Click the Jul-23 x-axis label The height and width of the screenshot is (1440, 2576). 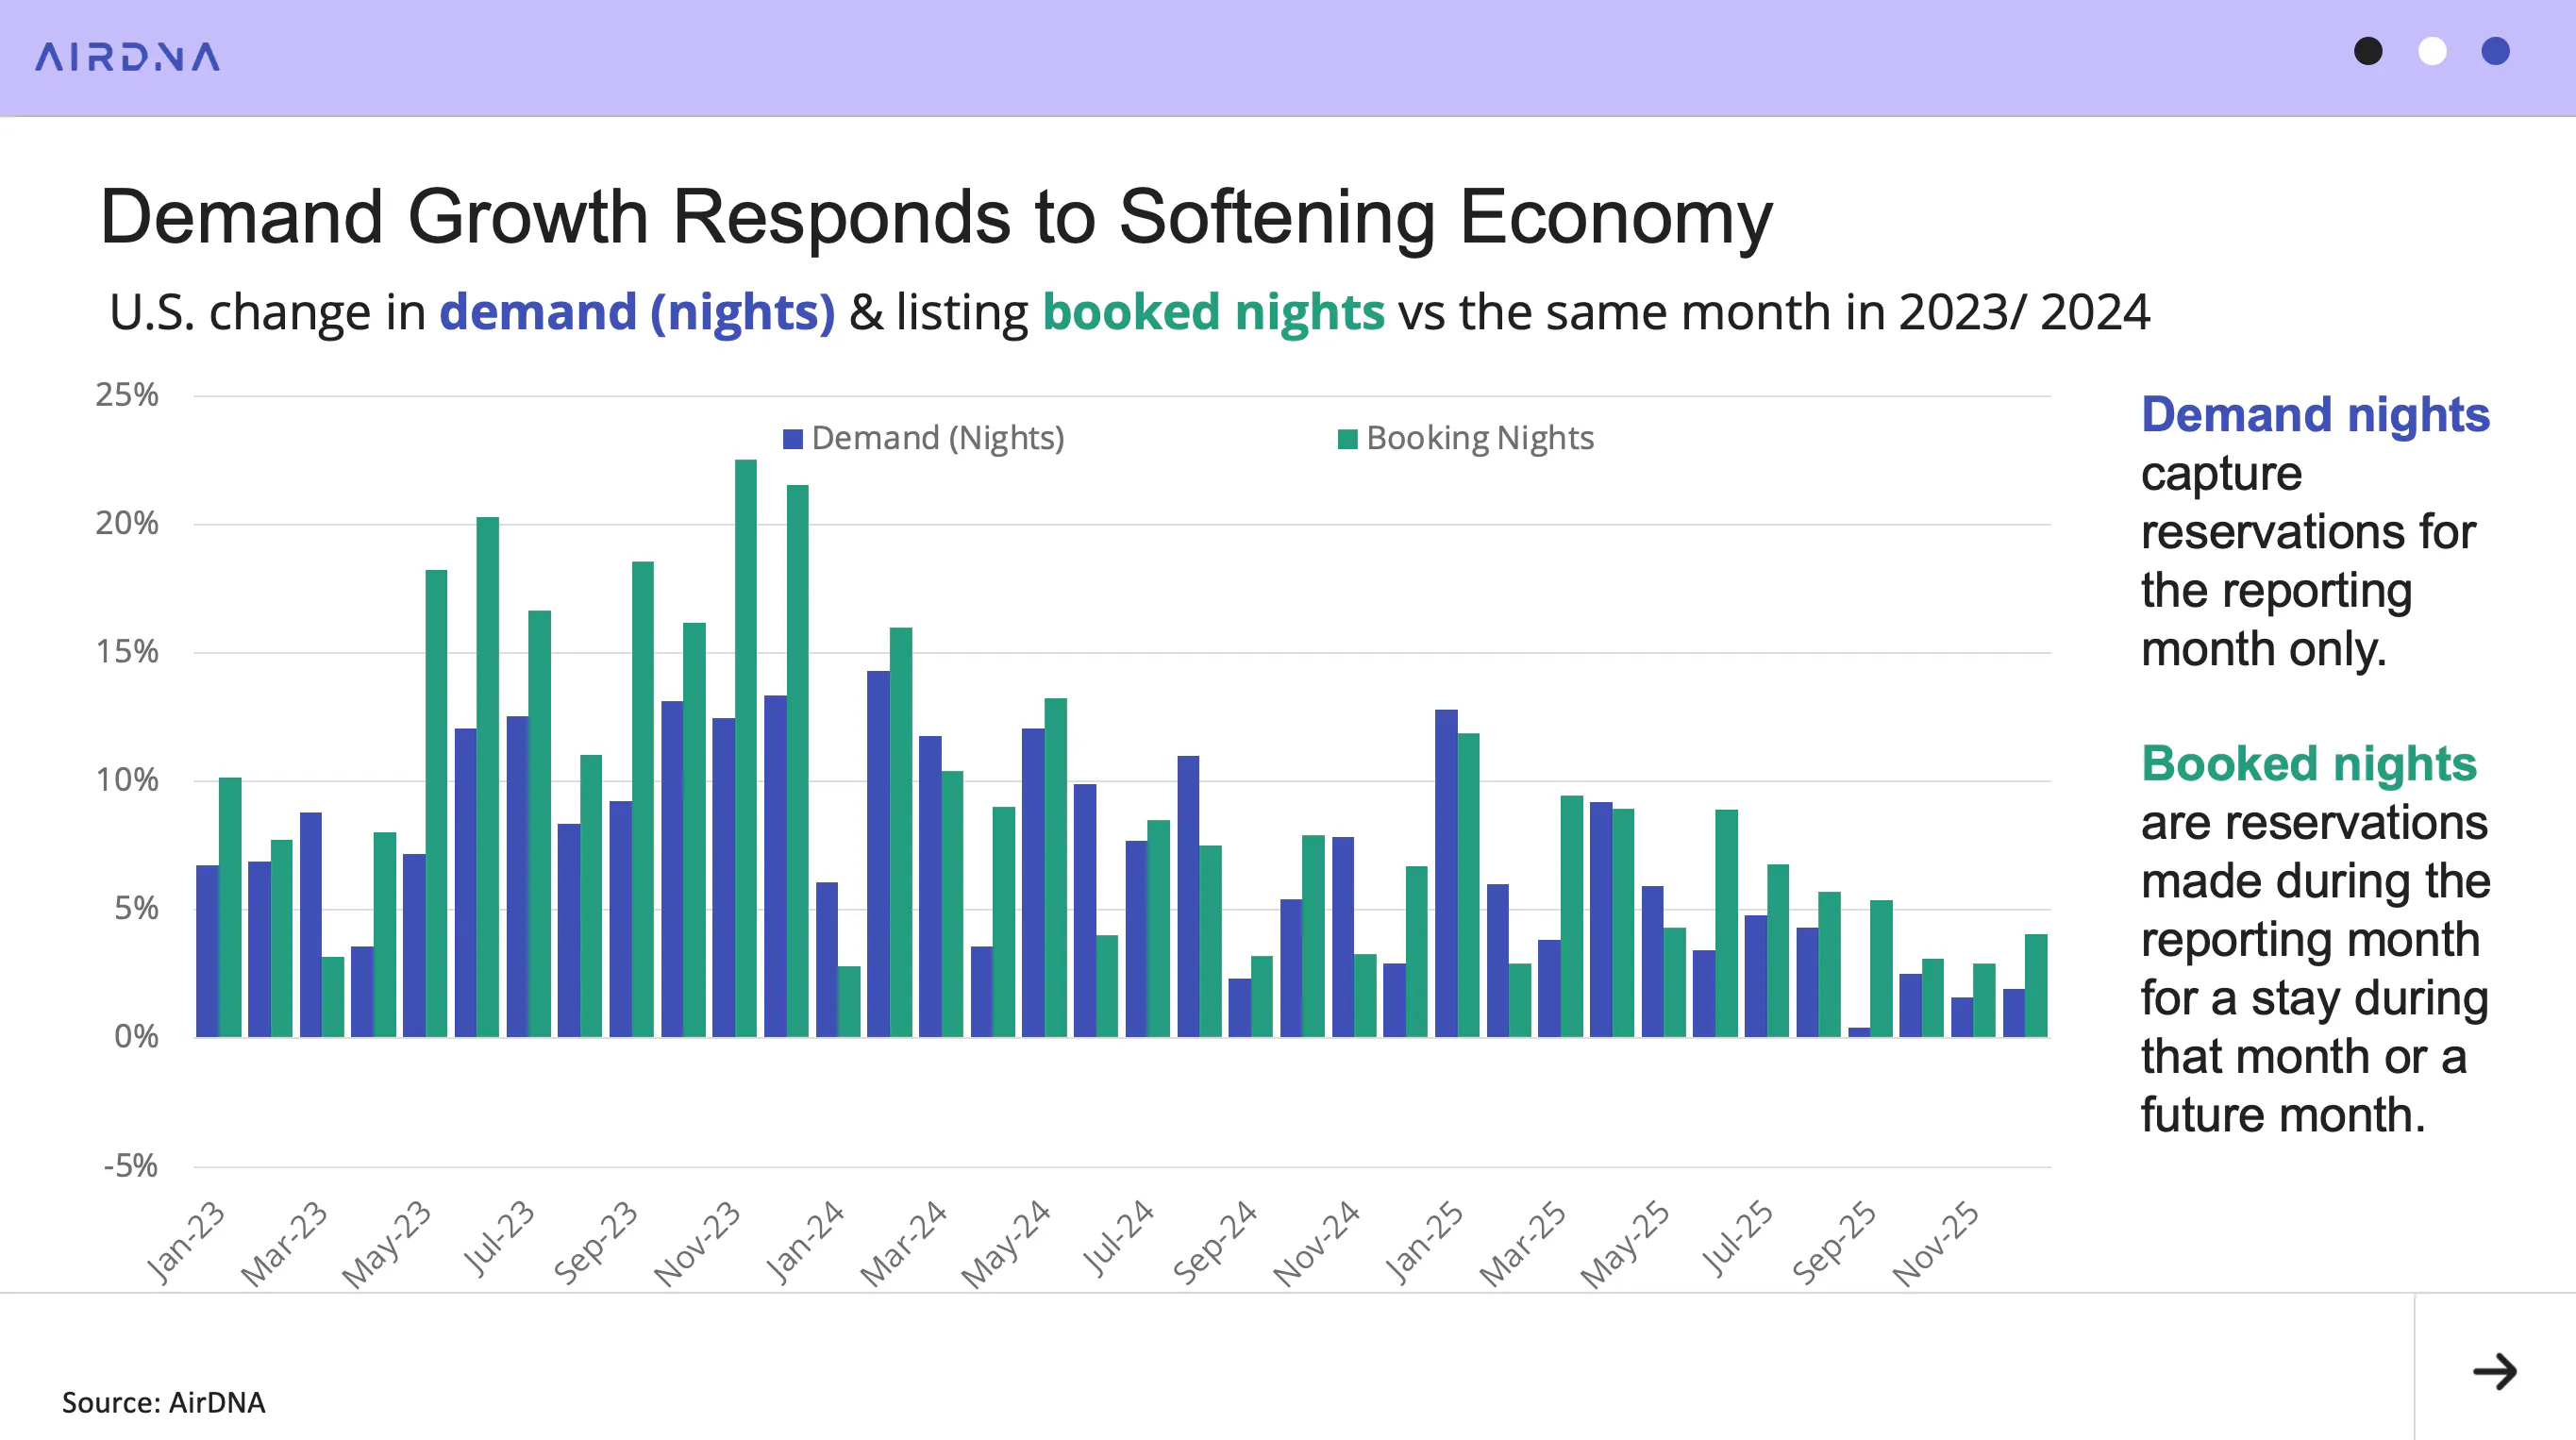pyautogui.click(x=499, y=1238)
